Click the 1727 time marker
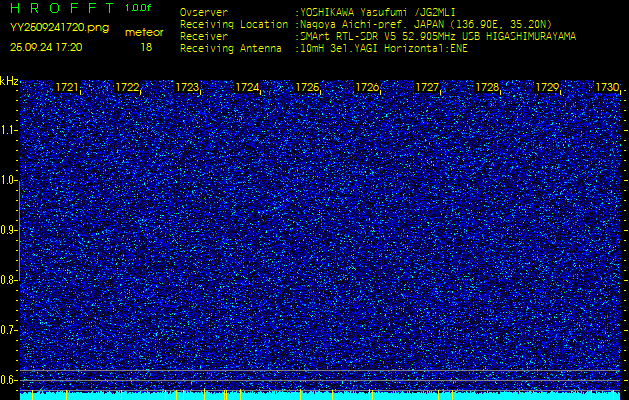Viewport: 629px width, 400px height. pos(427,87)
